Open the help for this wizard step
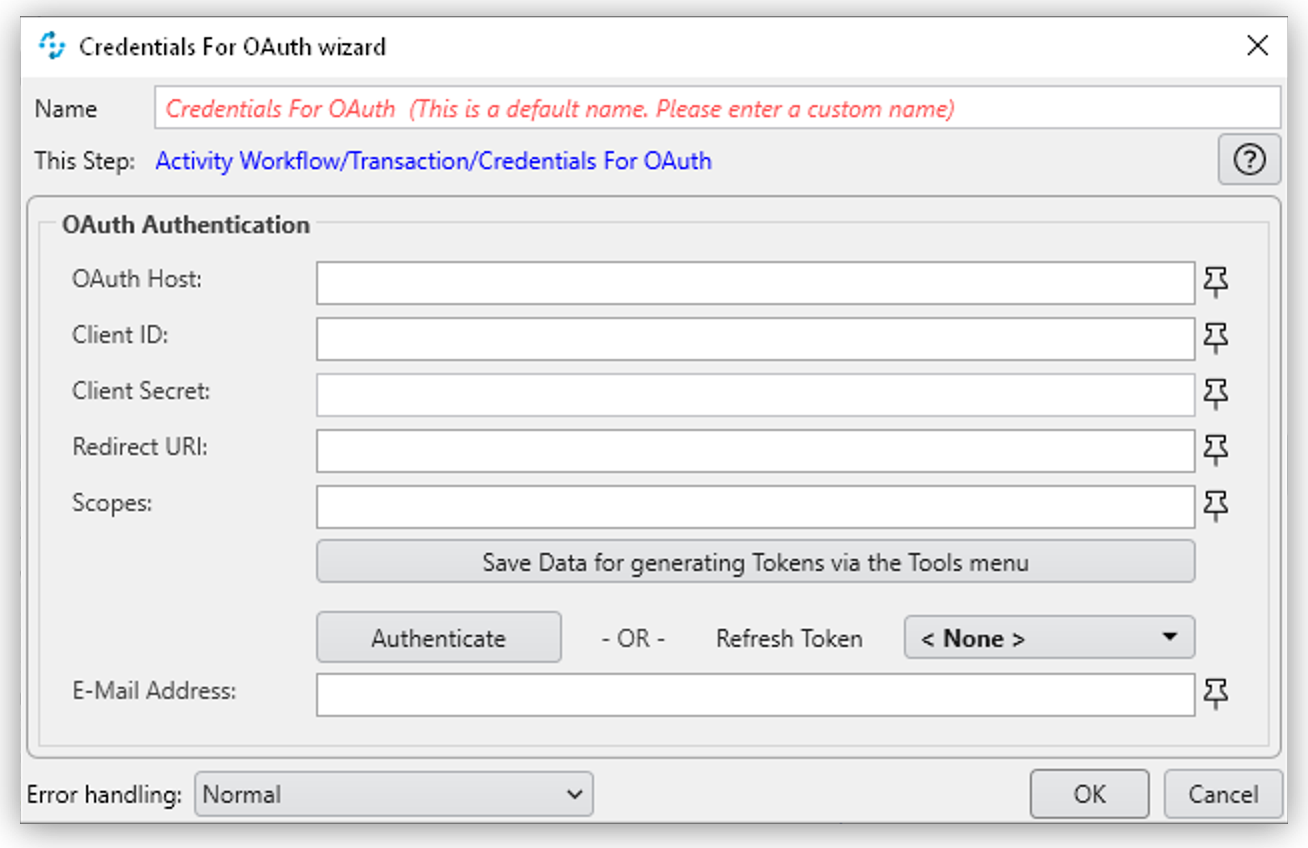The image size is (1308, 848). pos(1249,160)
